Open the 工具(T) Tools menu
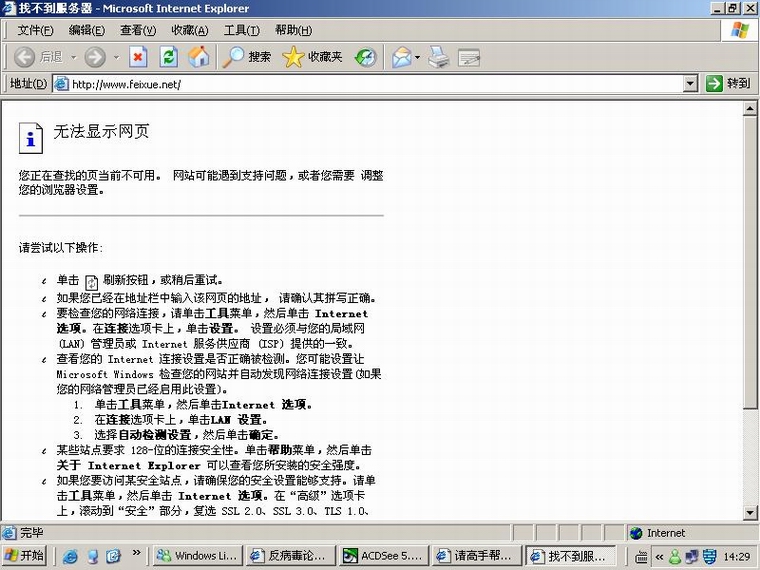Viewport: 760px width, 570px height. (241, 31)
